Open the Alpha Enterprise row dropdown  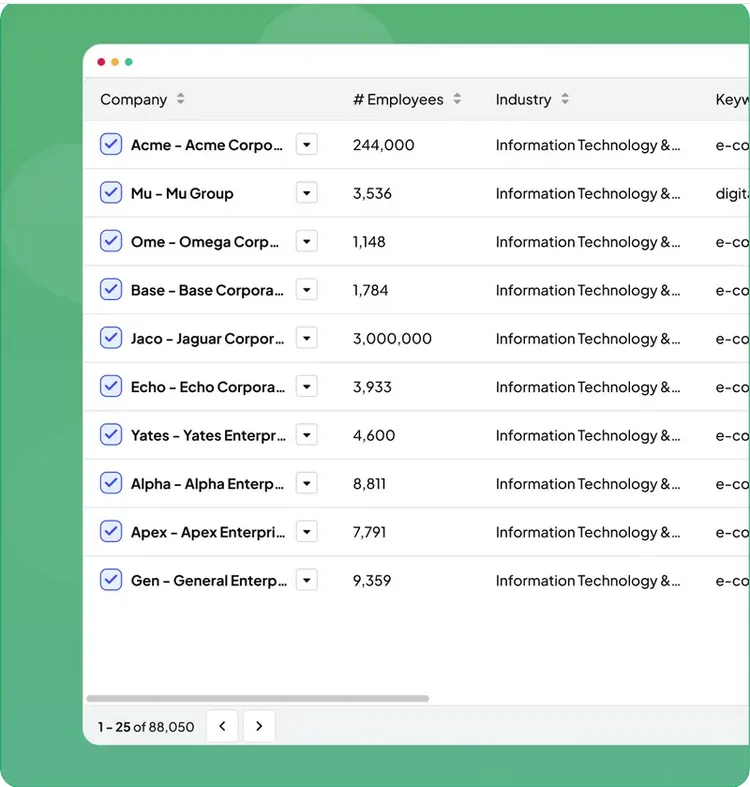click(306, 483)
